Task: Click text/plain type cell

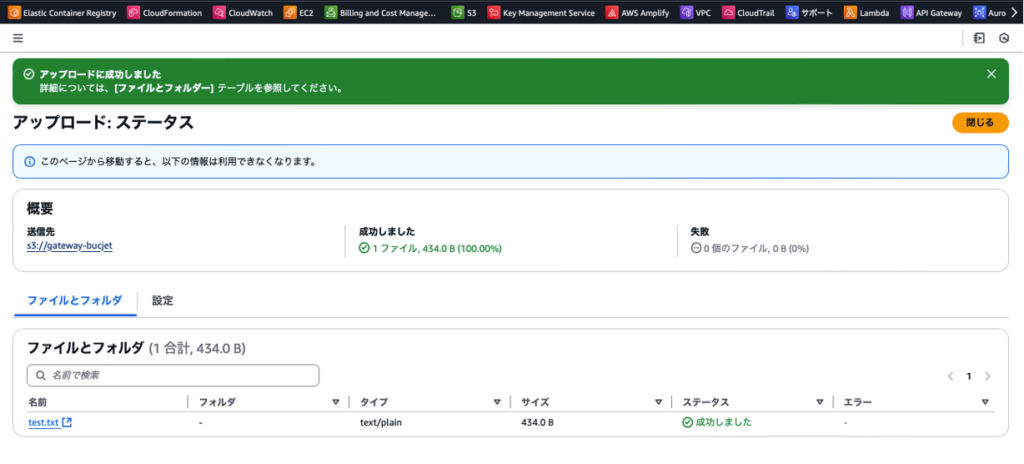Action: (x=381, y=422)
